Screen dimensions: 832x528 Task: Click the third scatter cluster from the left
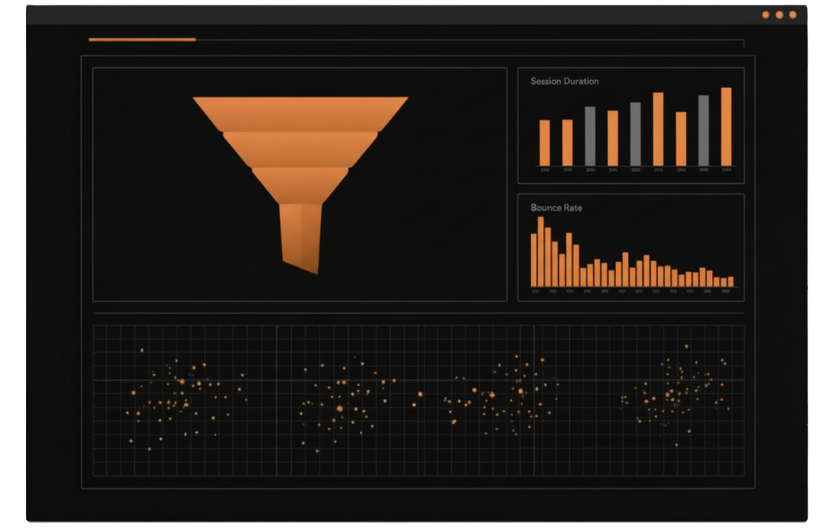(495, 400)
